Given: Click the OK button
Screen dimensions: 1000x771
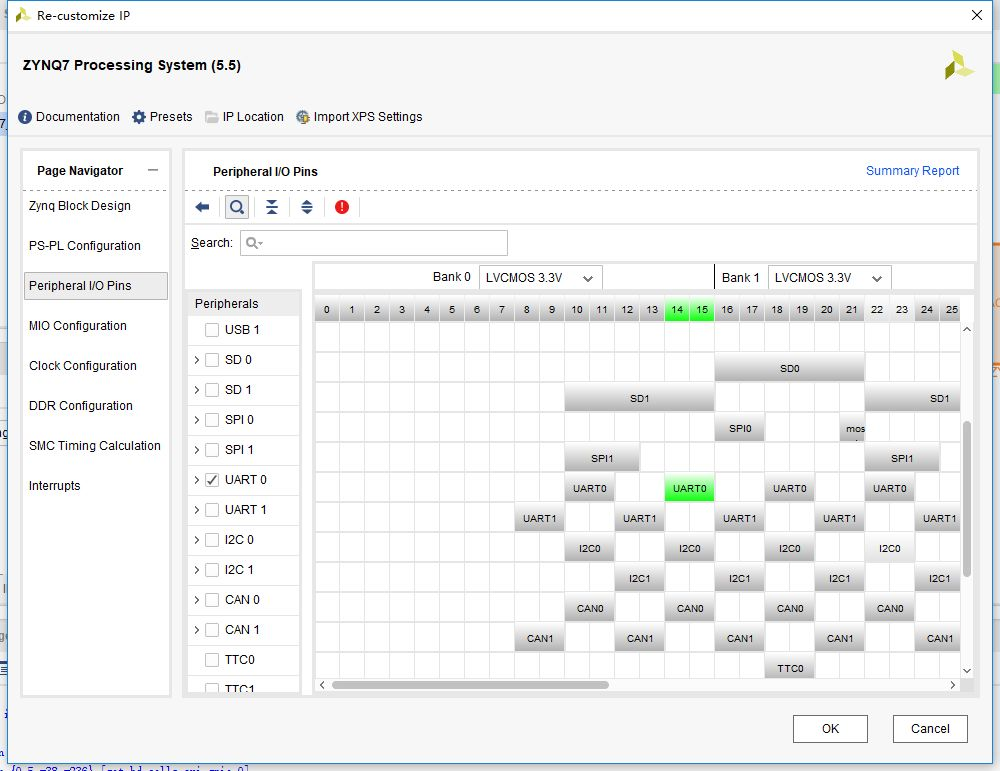Looking at the screenshot, I should tap(830, 729).
